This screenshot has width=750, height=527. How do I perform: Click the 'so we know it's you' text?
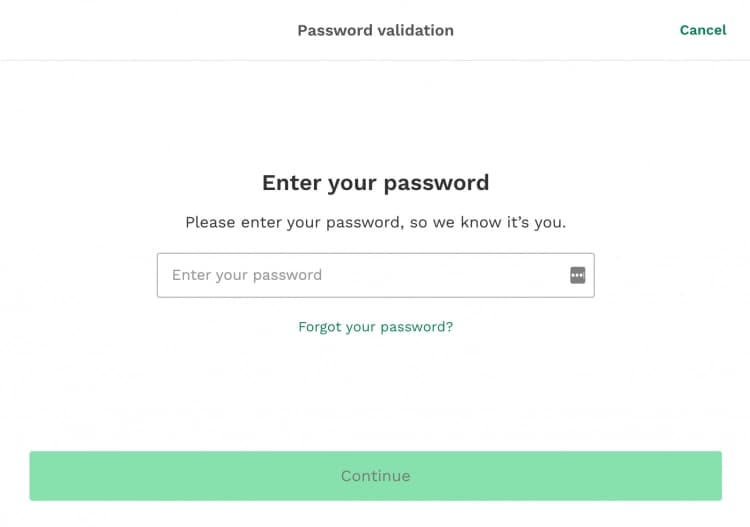click(x=488, y=222)
